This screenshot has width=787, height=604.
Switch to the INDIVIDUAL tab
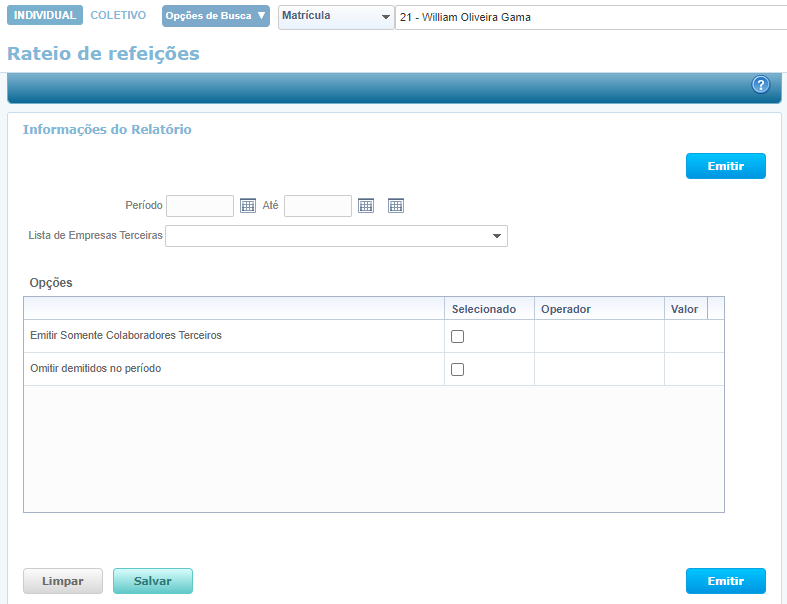coord(44,16)
